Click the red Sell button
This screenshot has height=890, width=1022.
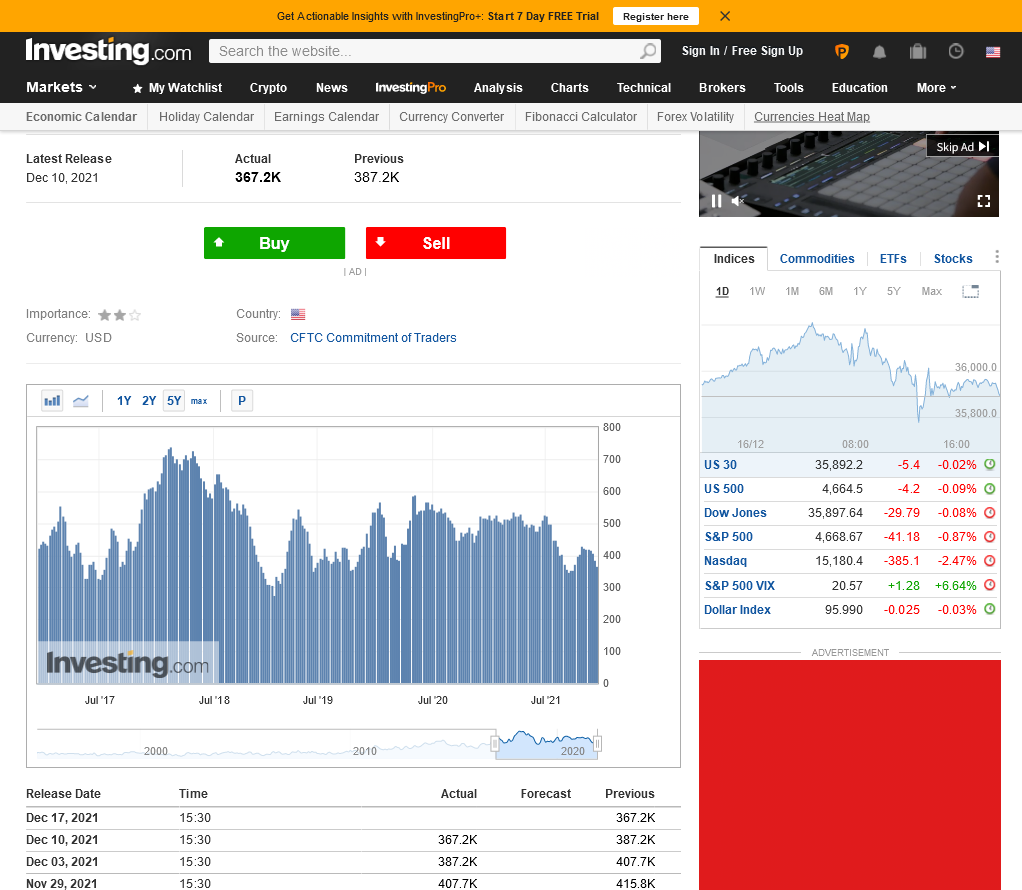coord(436,243)
